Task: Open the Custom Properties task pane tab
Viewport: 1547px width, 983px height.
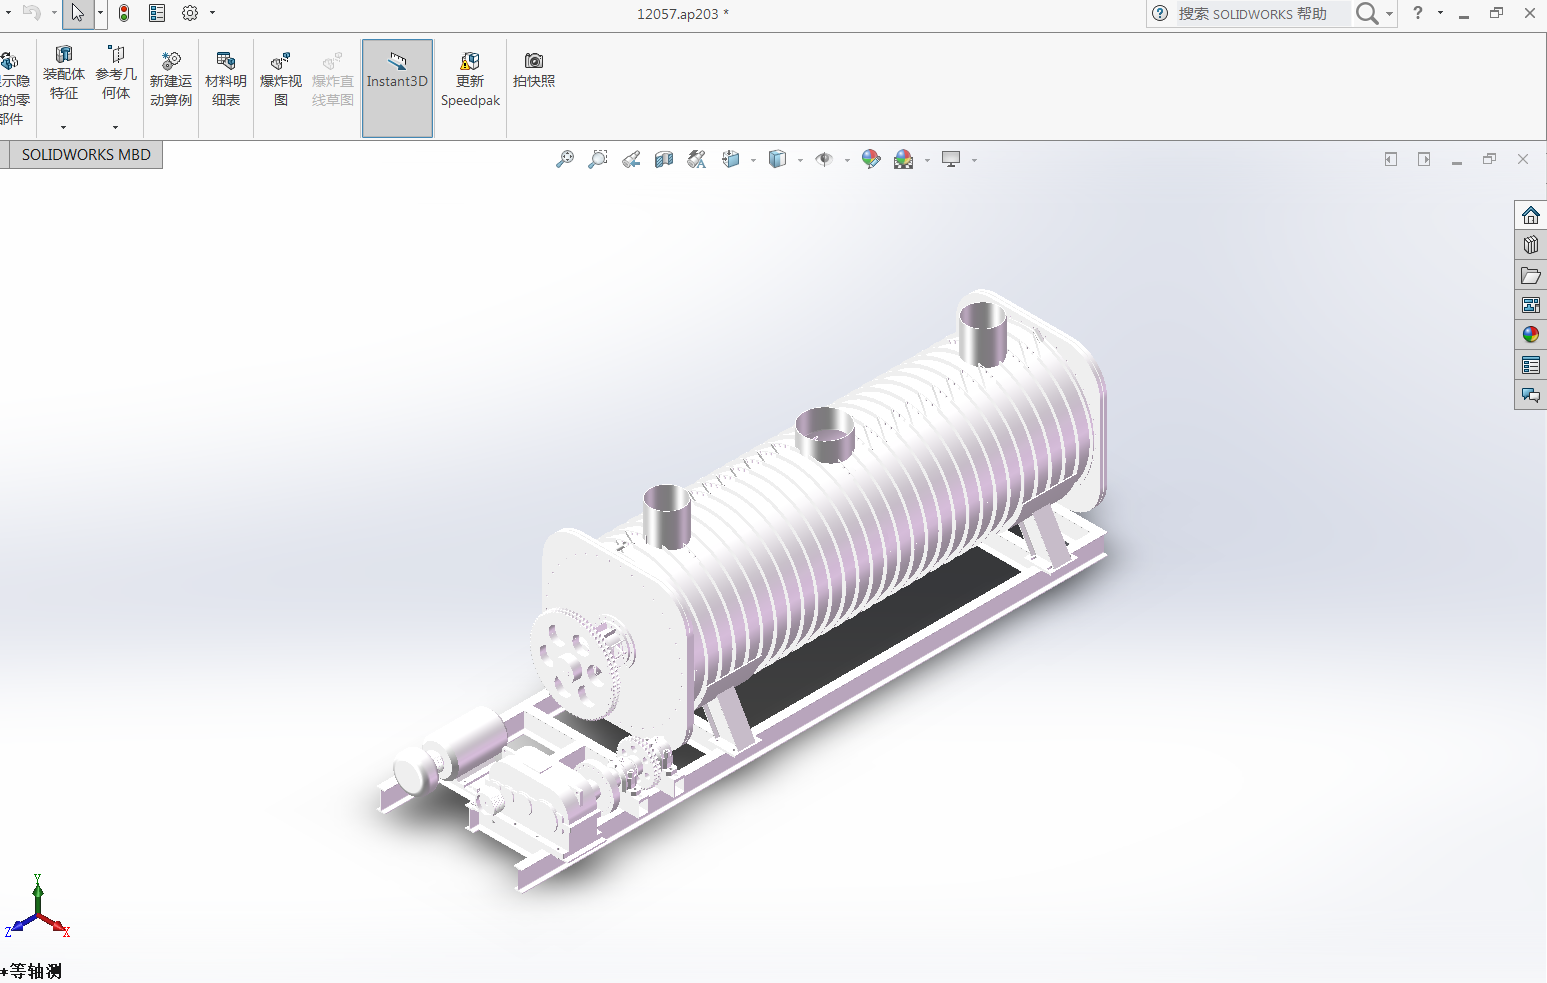Action: [x=1531, y=365]
